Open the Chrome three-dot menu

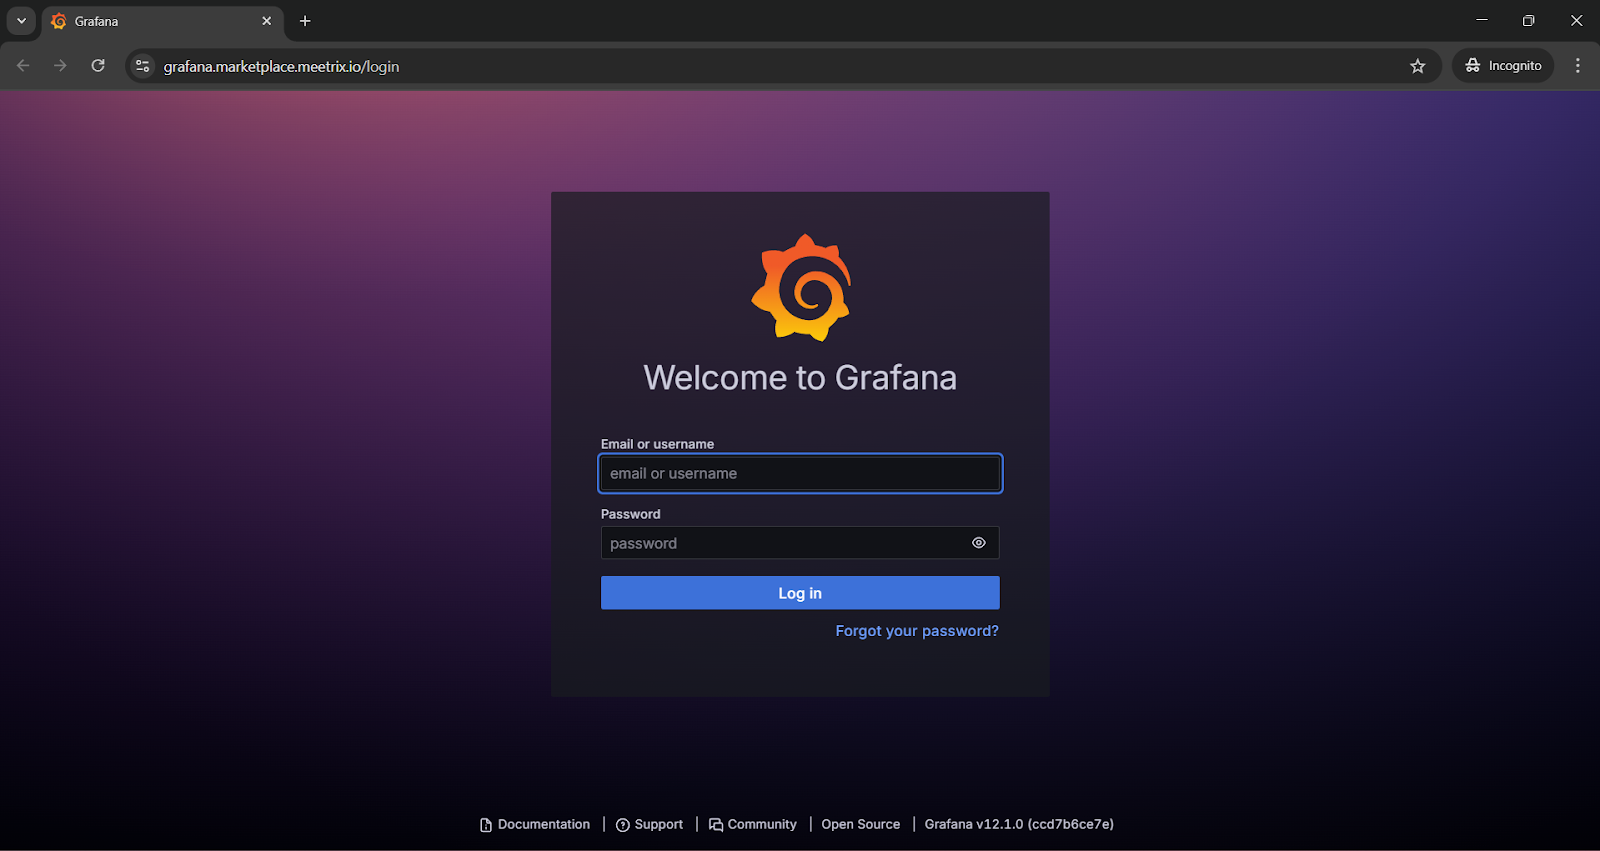(x=1577, y=66)
